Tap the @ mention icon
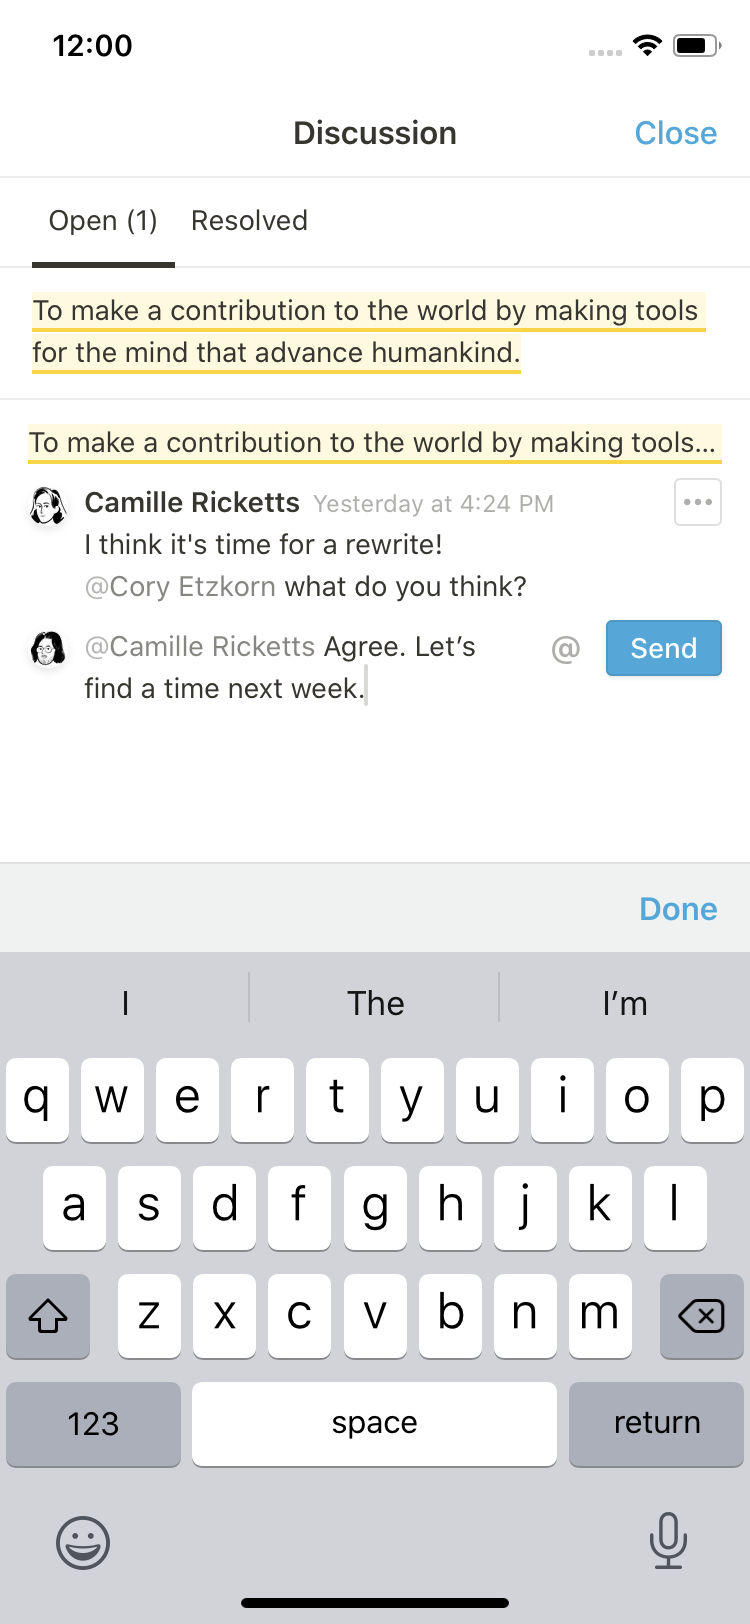 (x=565, y=649)
